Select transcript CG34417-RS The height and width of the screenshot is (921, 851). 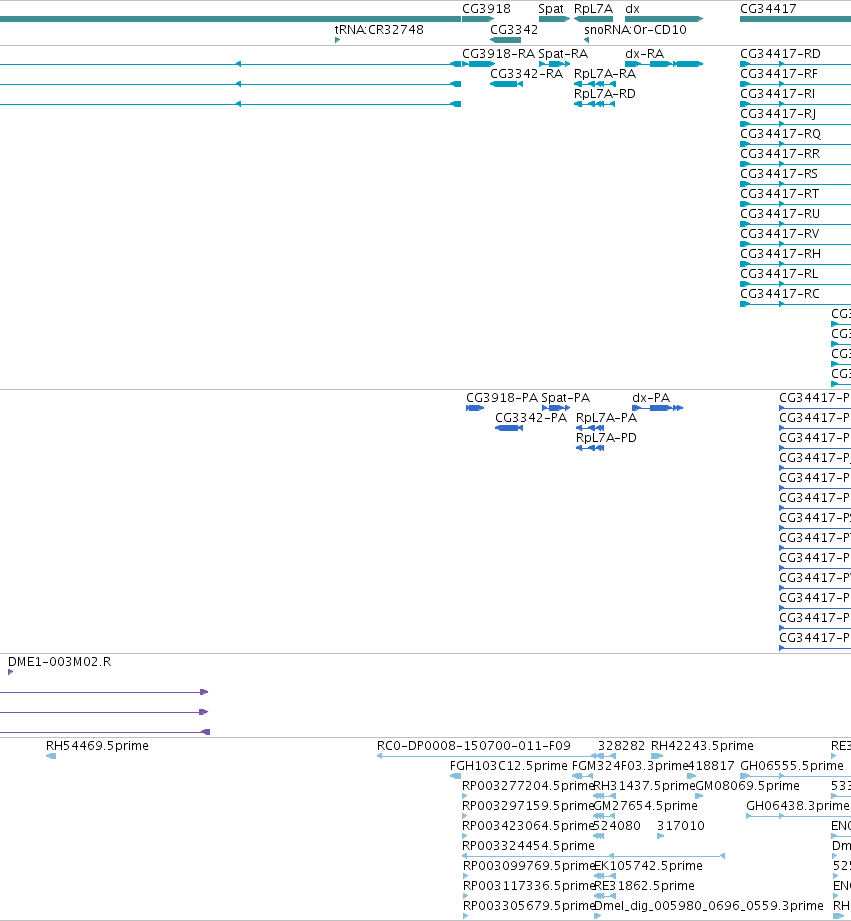(x=779, y=173)
